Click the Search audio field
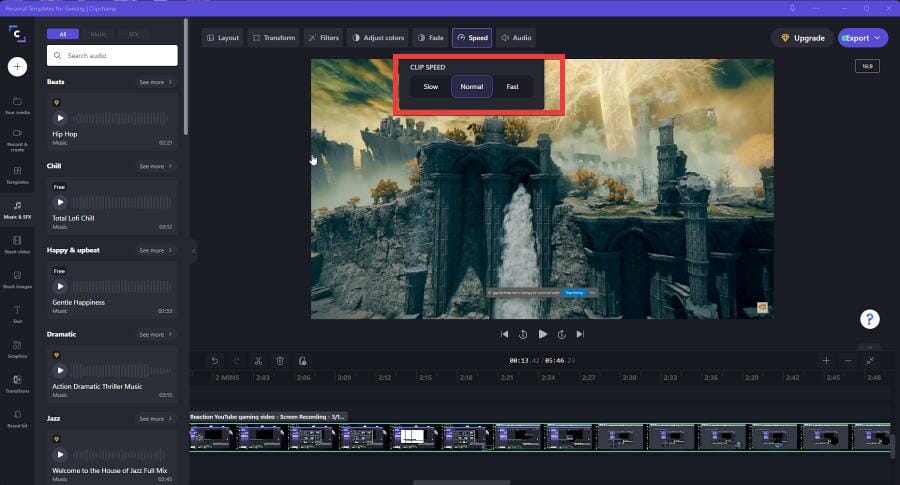Viewport: 900px width, 485px height. [112, 56]
